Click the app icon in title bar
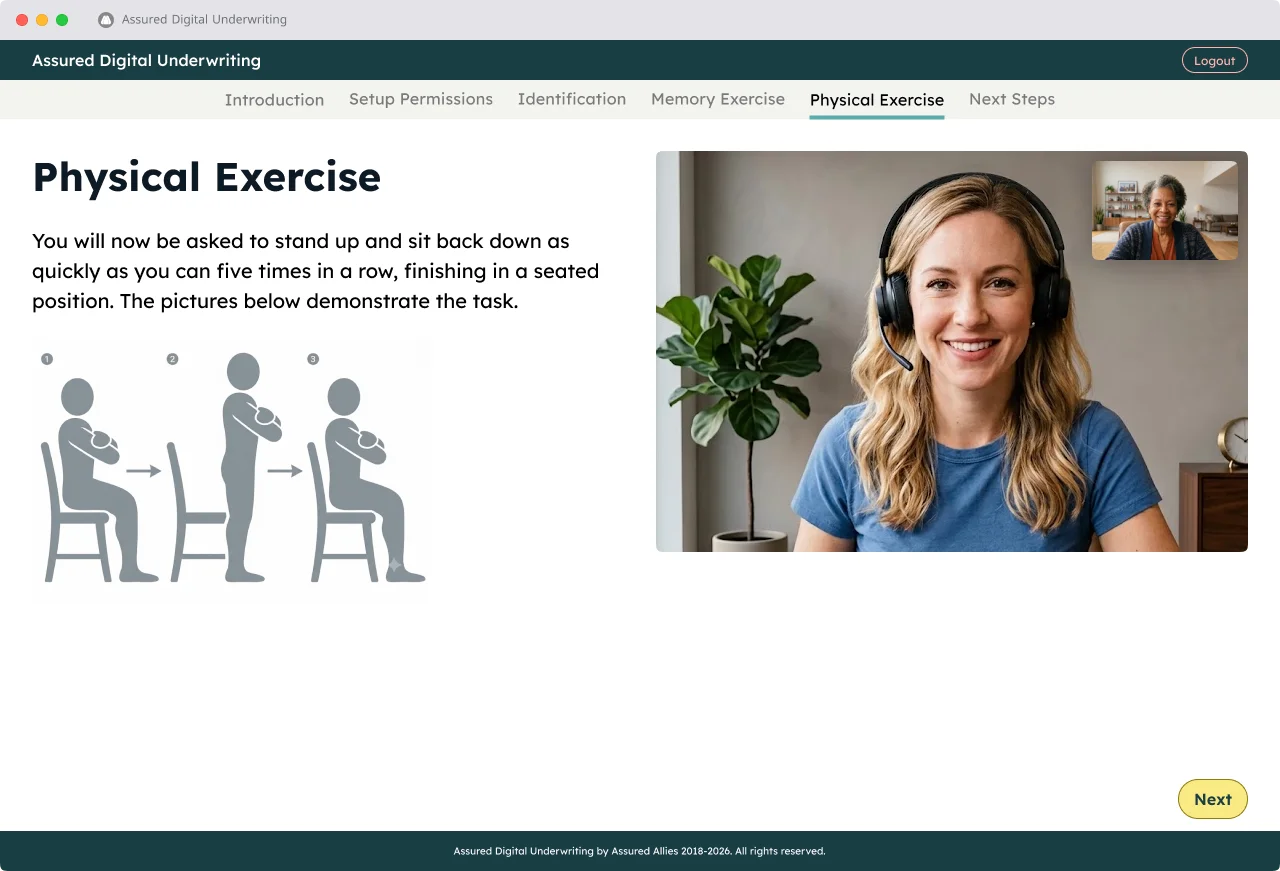Viewport: 1280px width, 871px height. click(106, 20)
